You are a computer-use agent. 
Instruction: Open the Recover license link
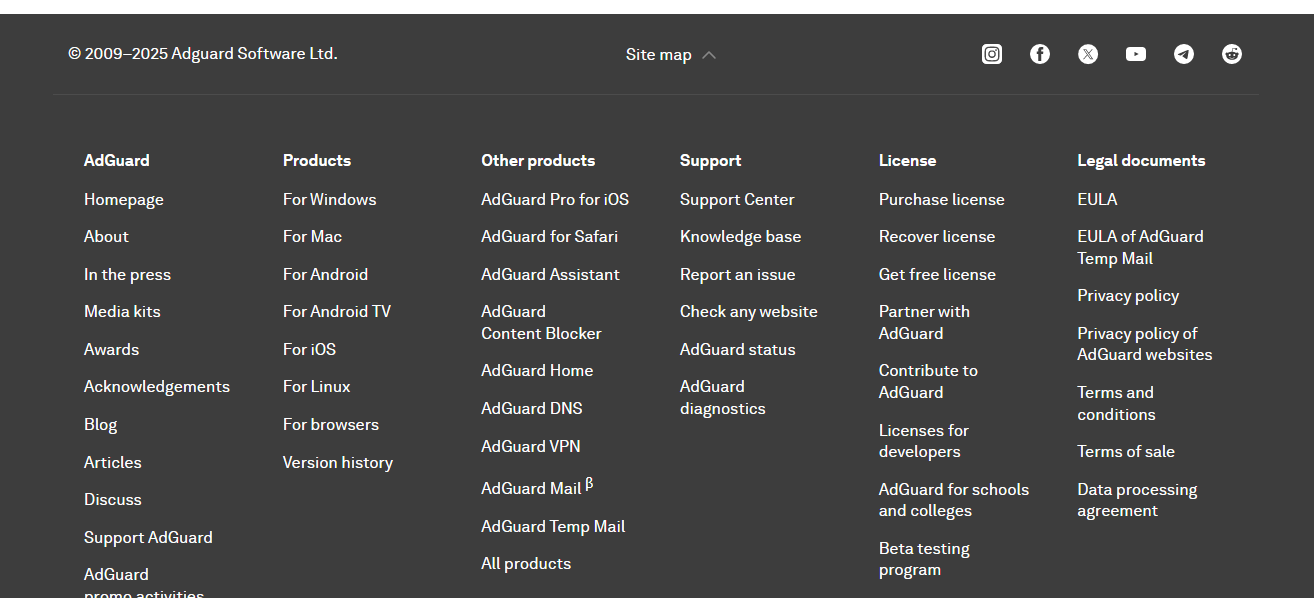pos(937,237)
